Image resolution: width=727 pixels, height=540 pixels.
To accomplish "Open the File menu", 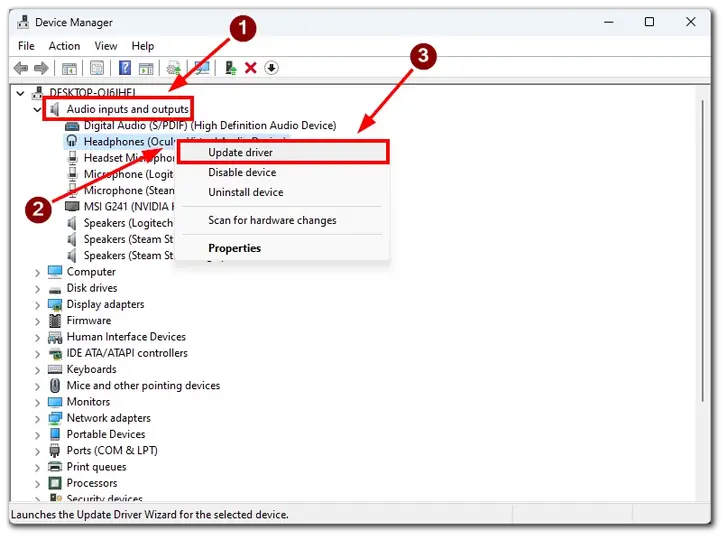I will (26, 46).
